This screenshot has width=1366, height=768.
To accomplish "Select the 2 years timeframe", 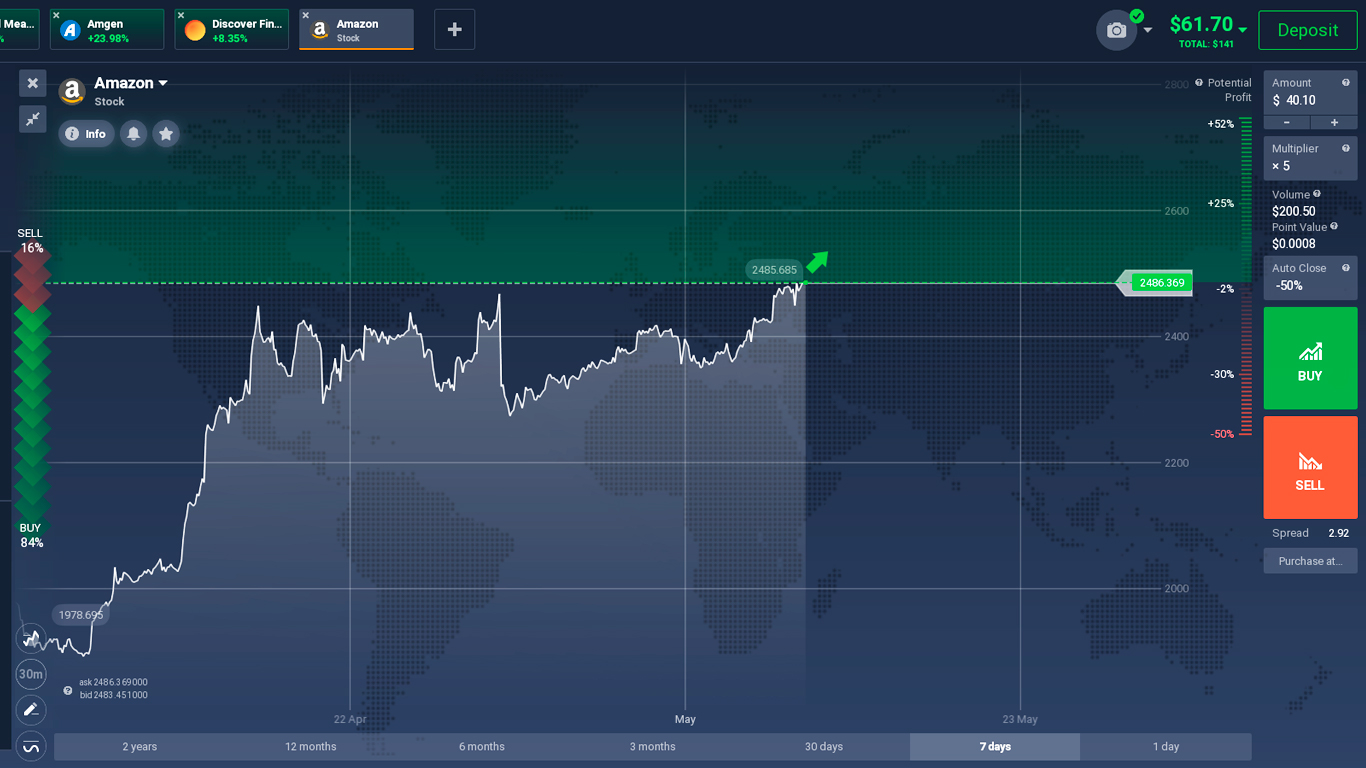I will pos(139,747).
